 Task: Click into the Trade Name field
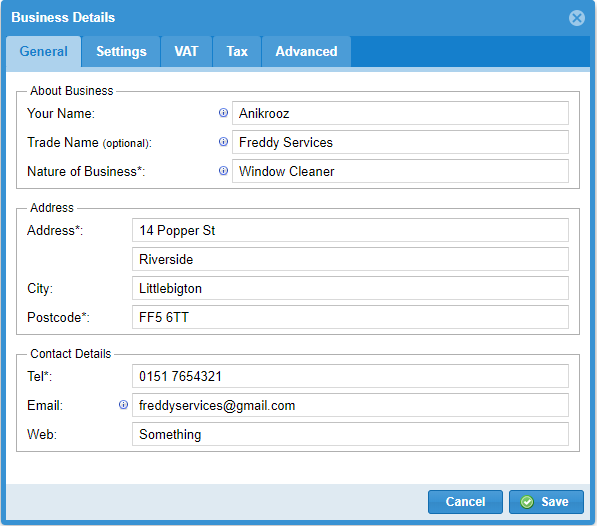click(x=400, y=142)
